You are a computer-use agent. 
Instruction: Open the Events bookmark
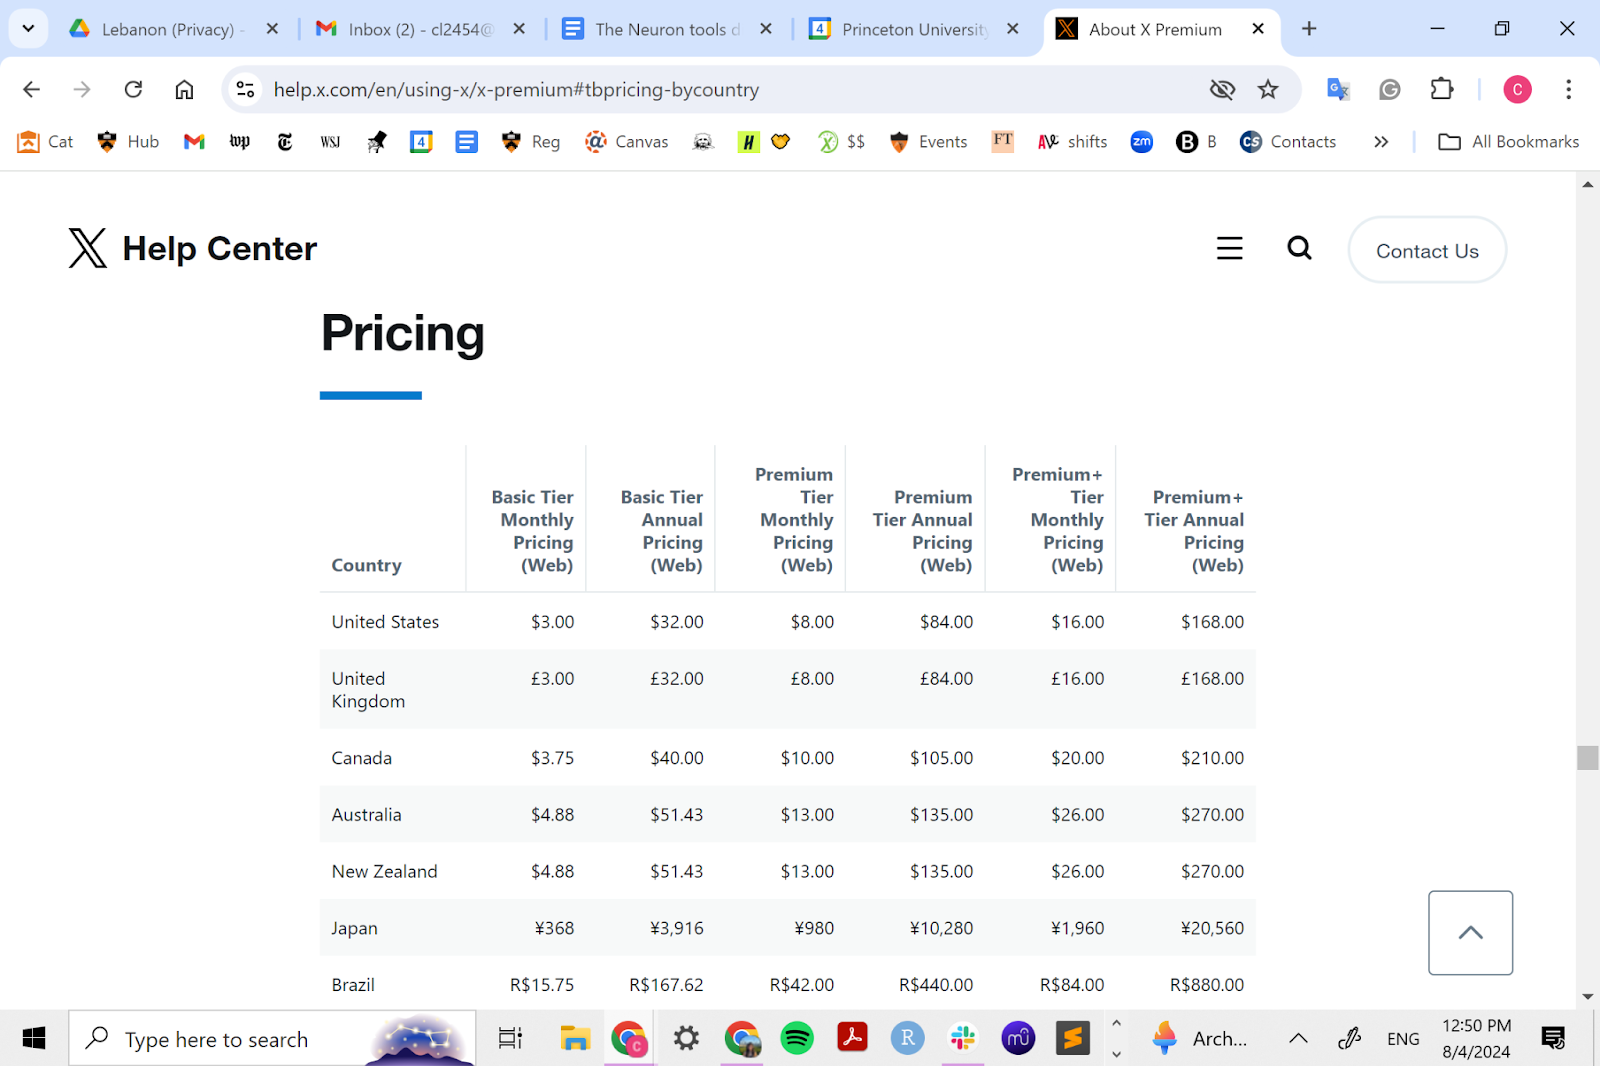[x=928, y=142]
